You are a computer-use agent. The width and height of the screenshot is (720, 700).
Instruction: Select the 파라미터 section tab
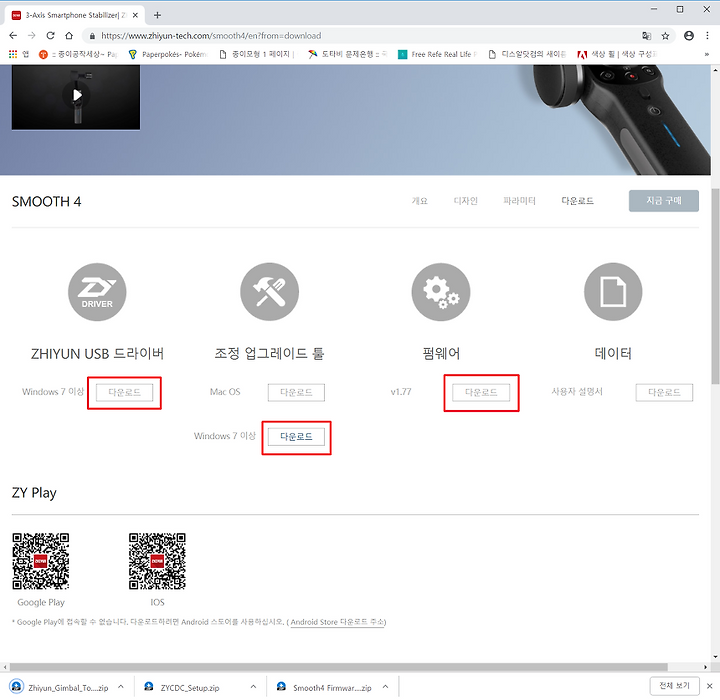coord(519,201)
